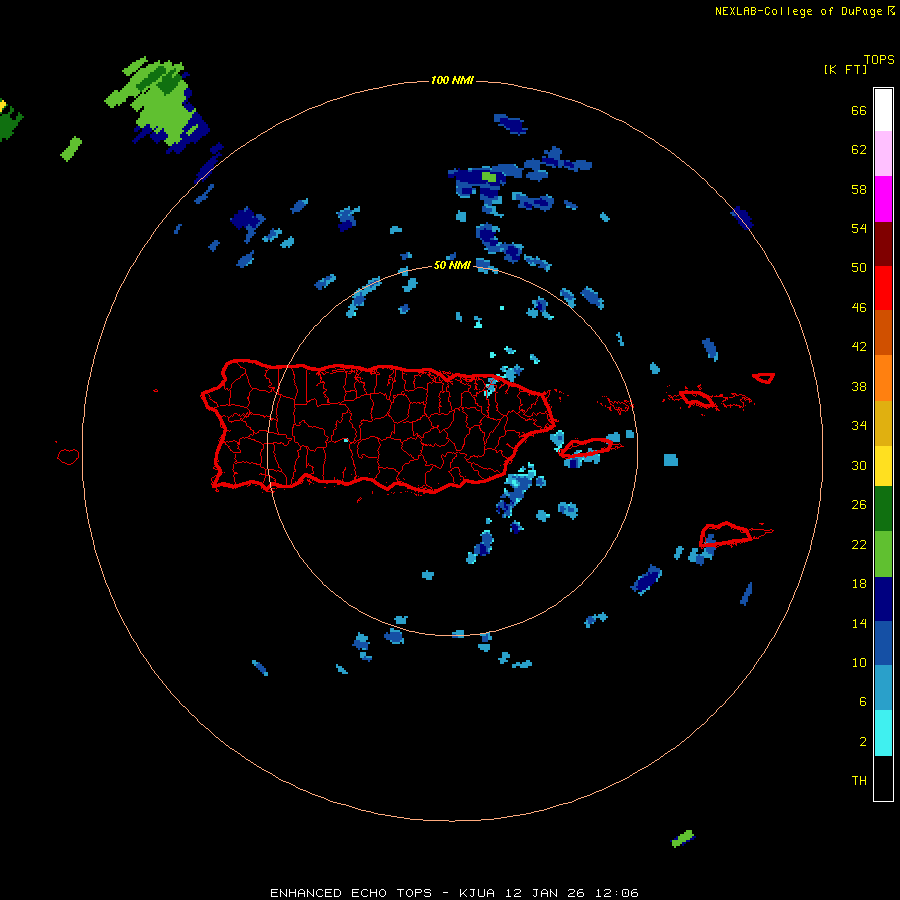The width and height of the screenshot is (900, 900).
Task: Click the 38 value on the legend
Action: (x=859, y=386)
